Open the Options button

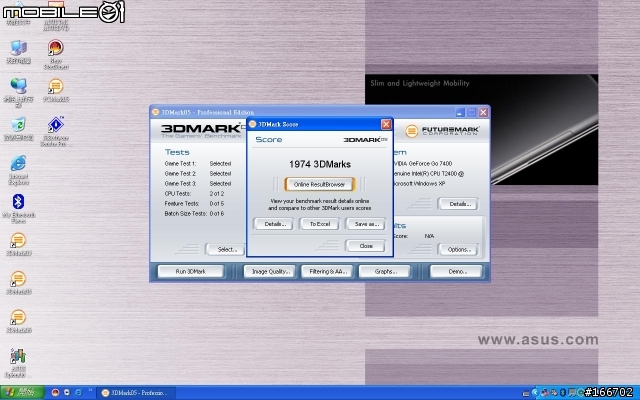point(458,249)
